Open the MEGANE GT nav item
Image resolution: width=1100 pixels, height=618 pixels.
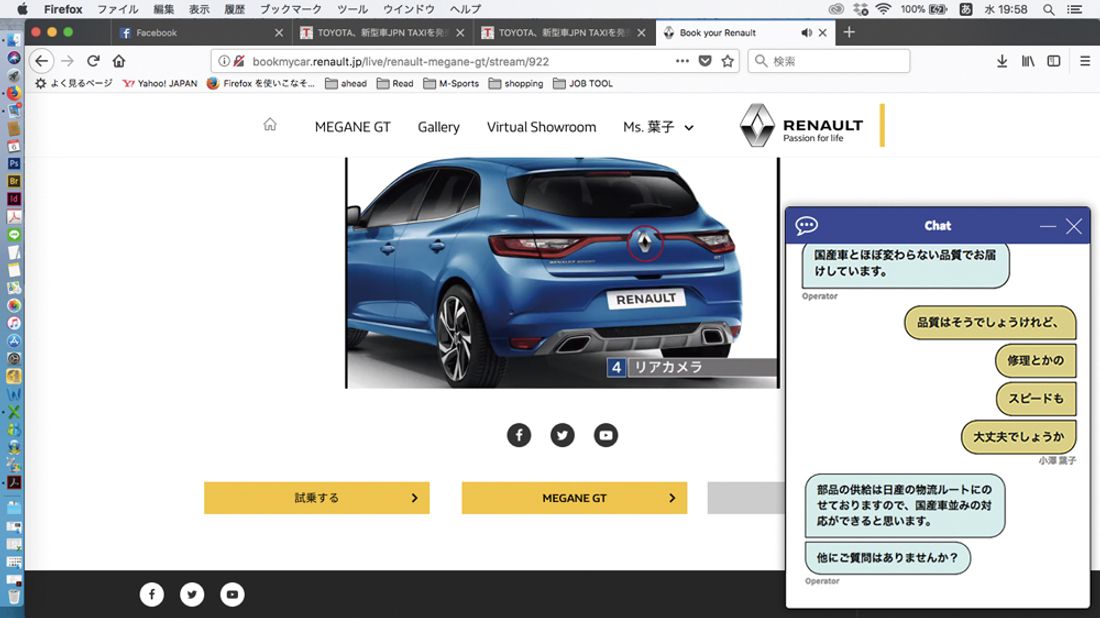(x=352, y=127)
